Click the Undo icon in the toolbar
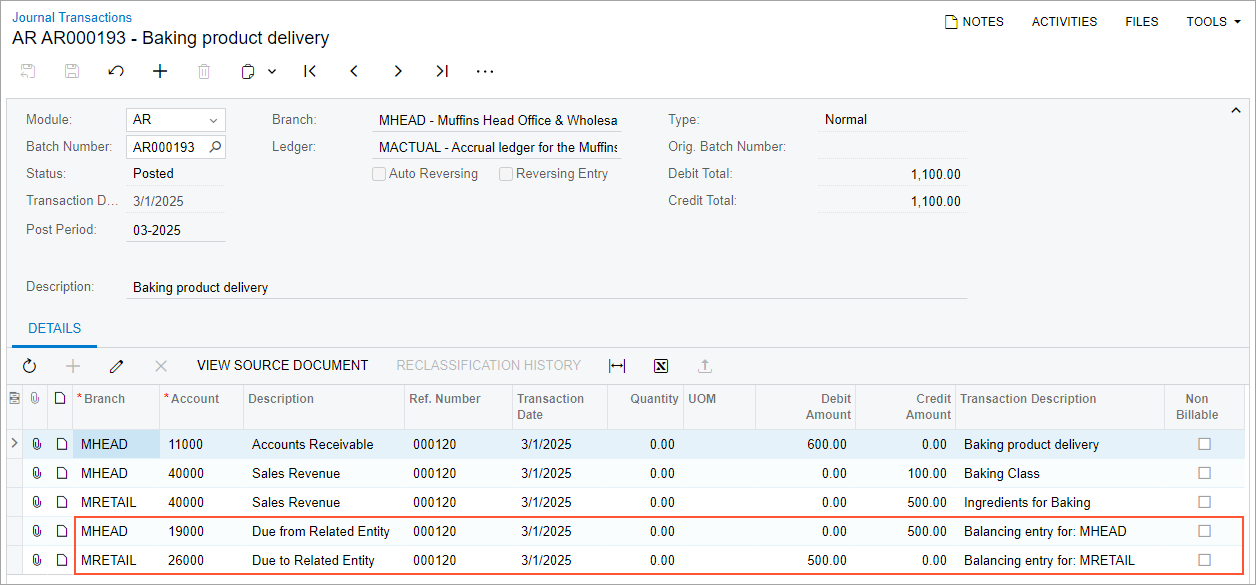The image size is (1256, 585). [116, 71]
